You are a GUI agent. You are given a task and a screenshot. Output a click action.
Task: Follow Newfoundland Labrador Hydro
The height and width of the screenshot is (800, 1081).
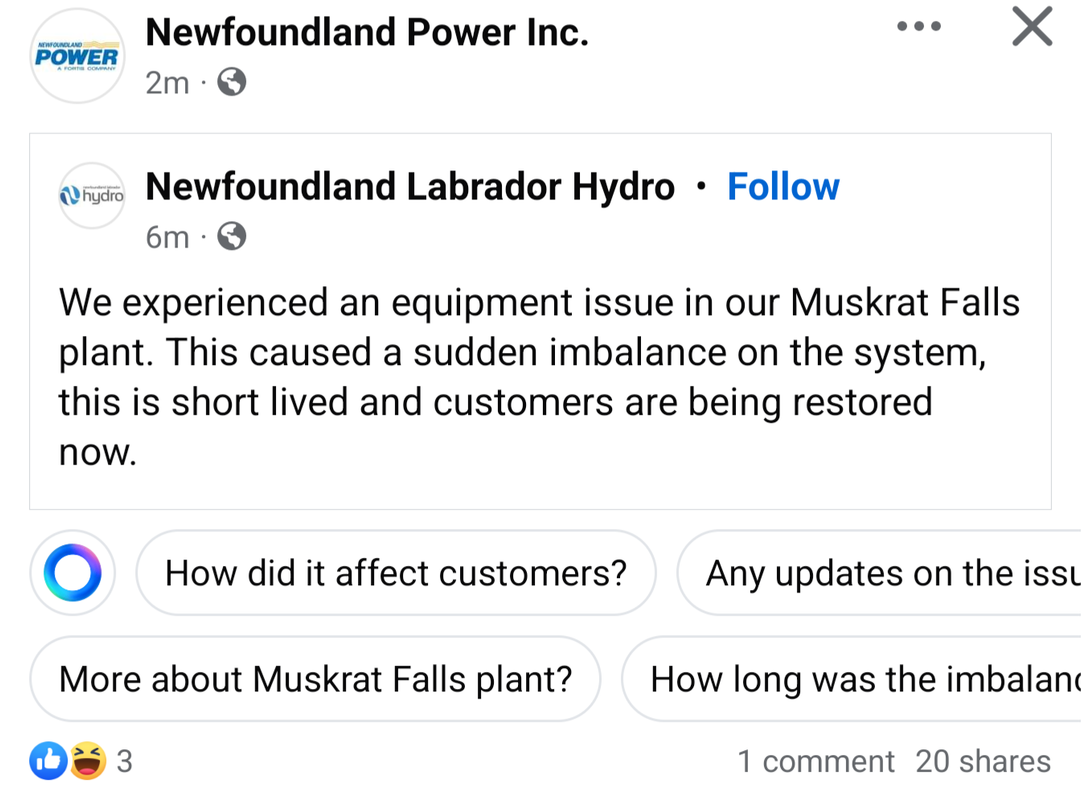pyautogui.click(x=783, y=187)
